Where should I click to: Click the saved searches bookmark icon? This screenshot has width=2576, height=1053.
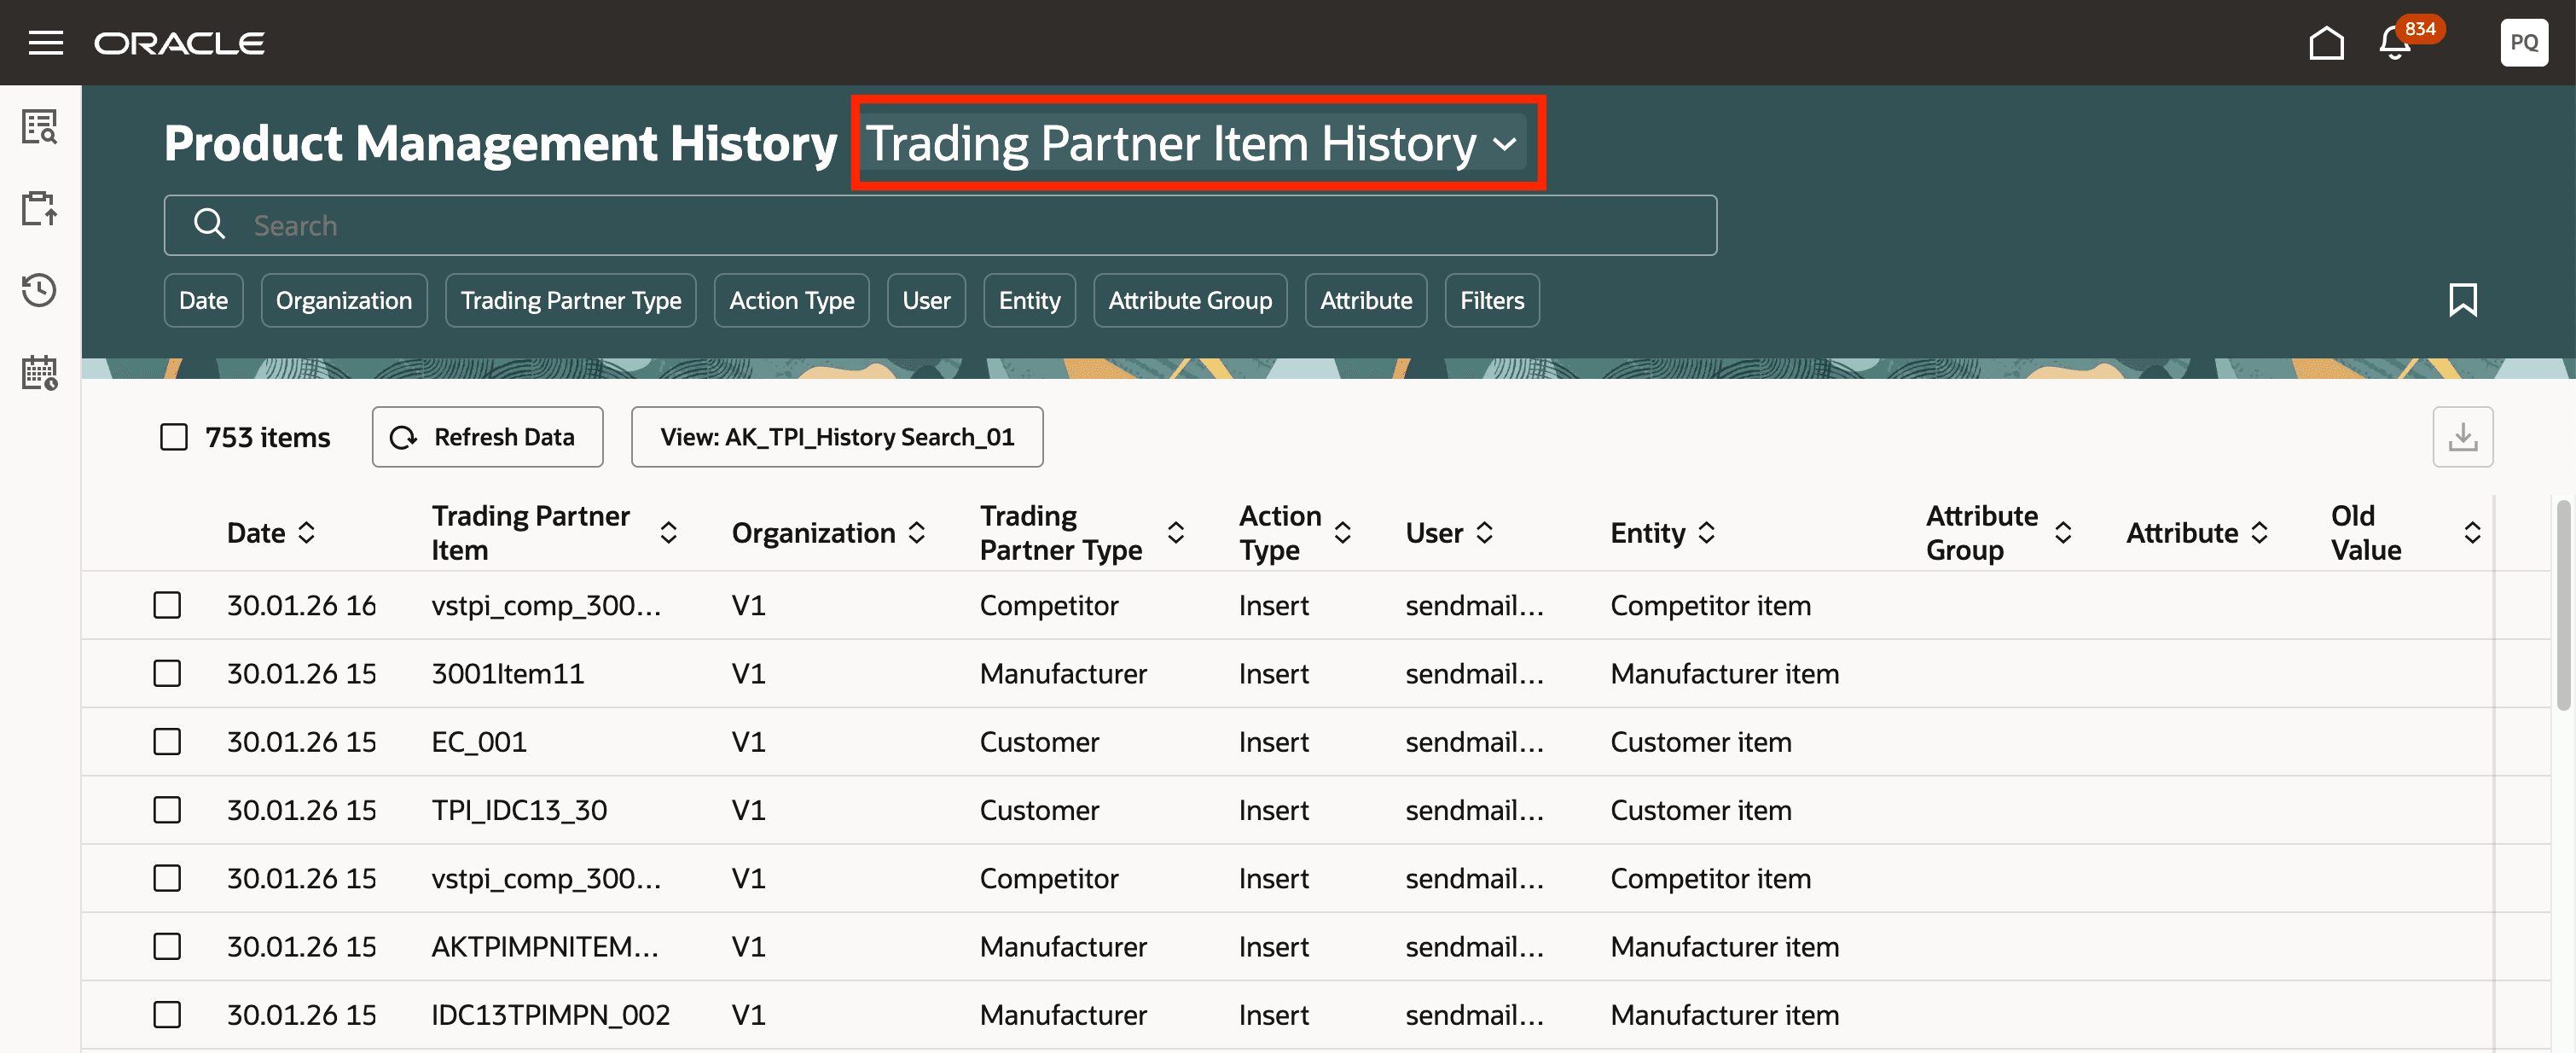tap(2462, 300)
